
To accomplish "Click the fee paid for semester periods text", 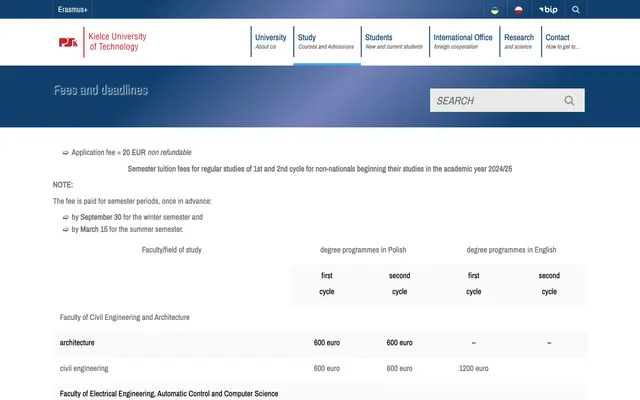I will pos(132,201).
